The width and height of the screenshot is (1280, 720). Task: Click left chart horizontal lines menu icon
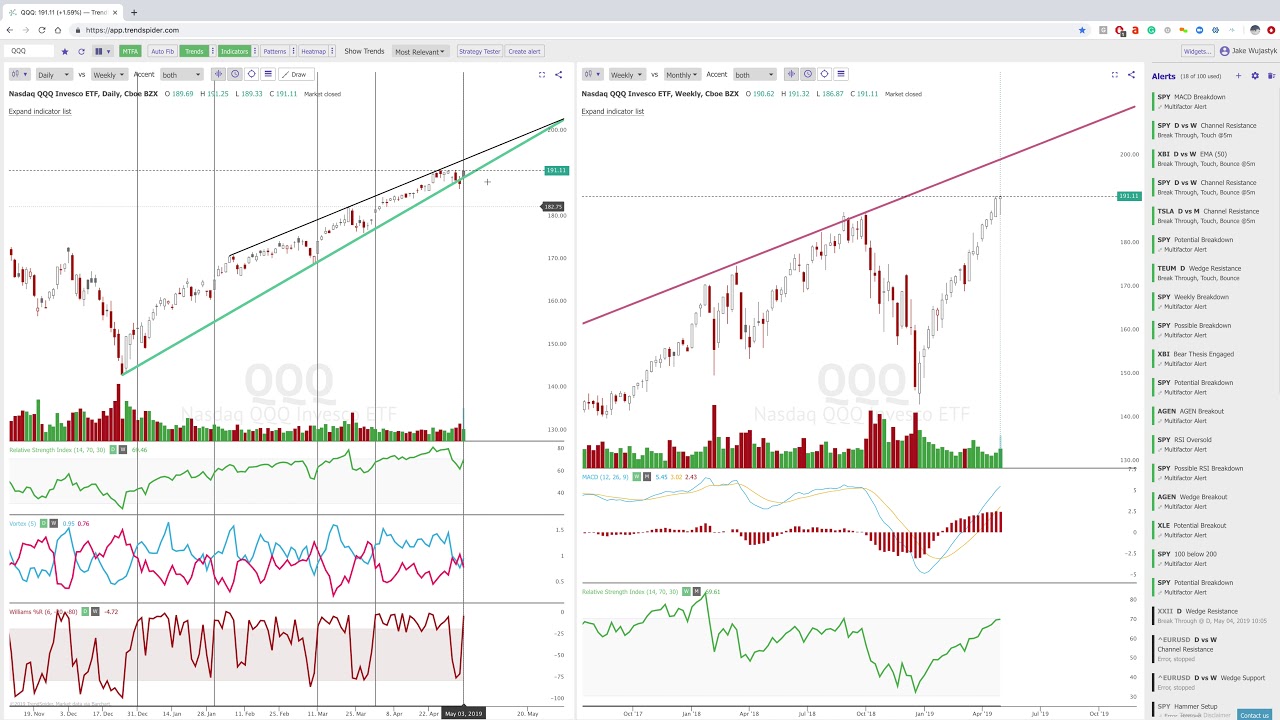pyautogui.click(x=268, y=74)
